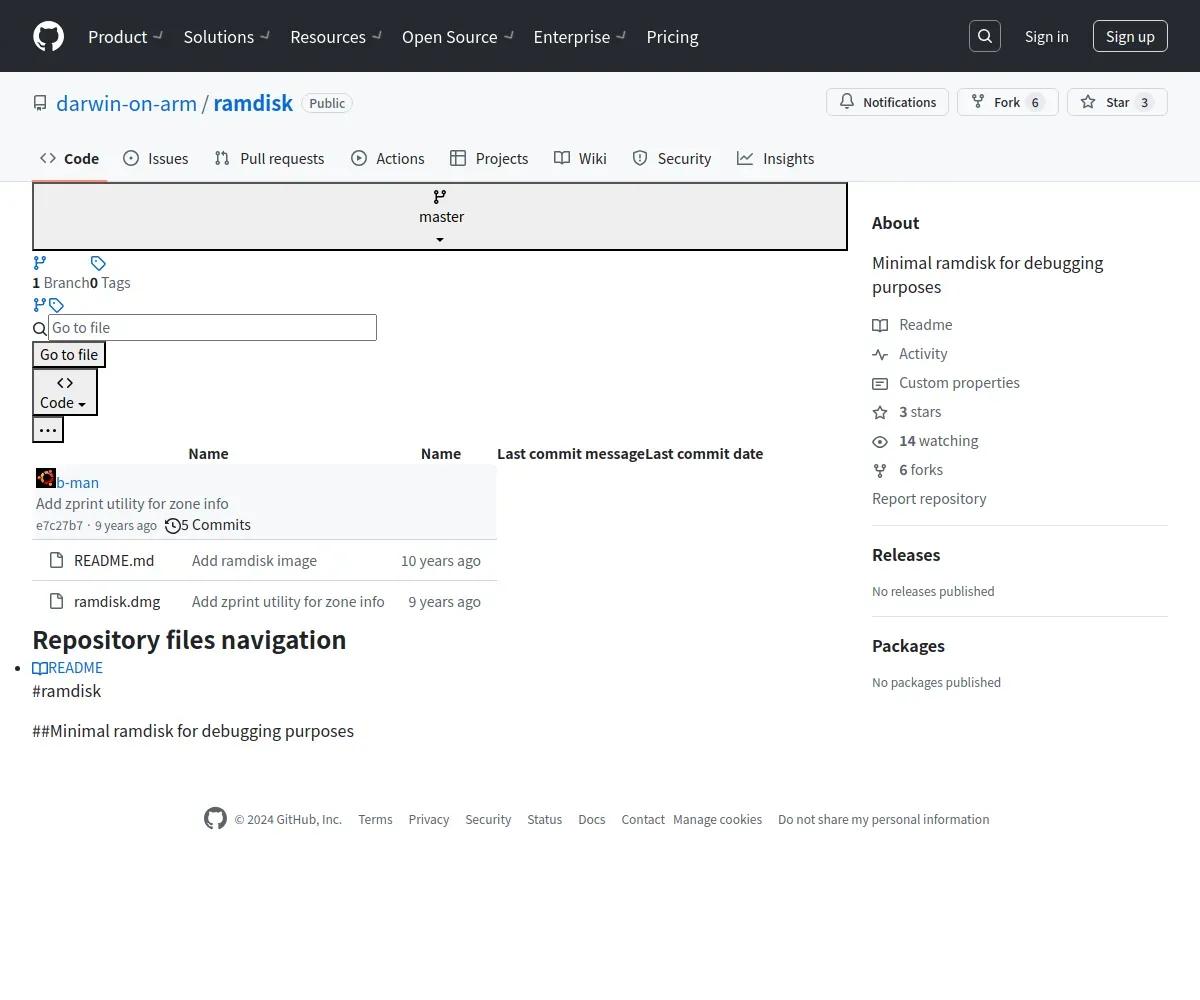This screenshot has width=1200, height=1000.
Task: Open the Releases heading link
Action: (x=906, y=555)
